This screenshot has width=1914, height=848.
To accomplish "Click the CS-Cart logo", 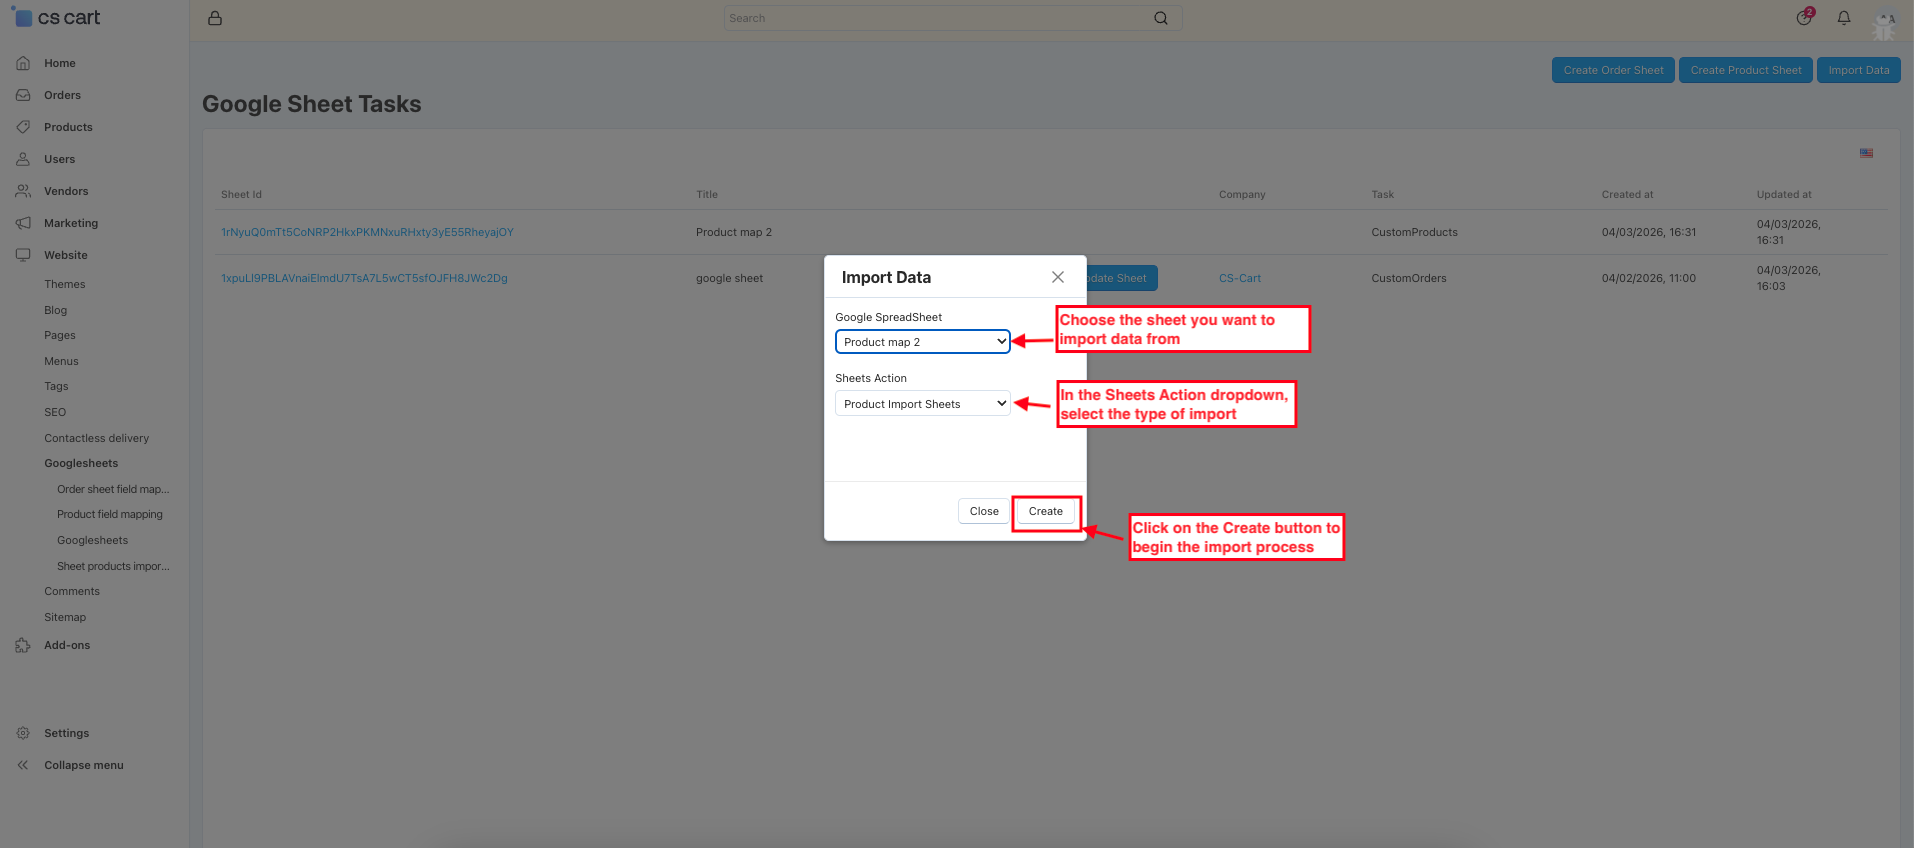I will coord(57,17).
